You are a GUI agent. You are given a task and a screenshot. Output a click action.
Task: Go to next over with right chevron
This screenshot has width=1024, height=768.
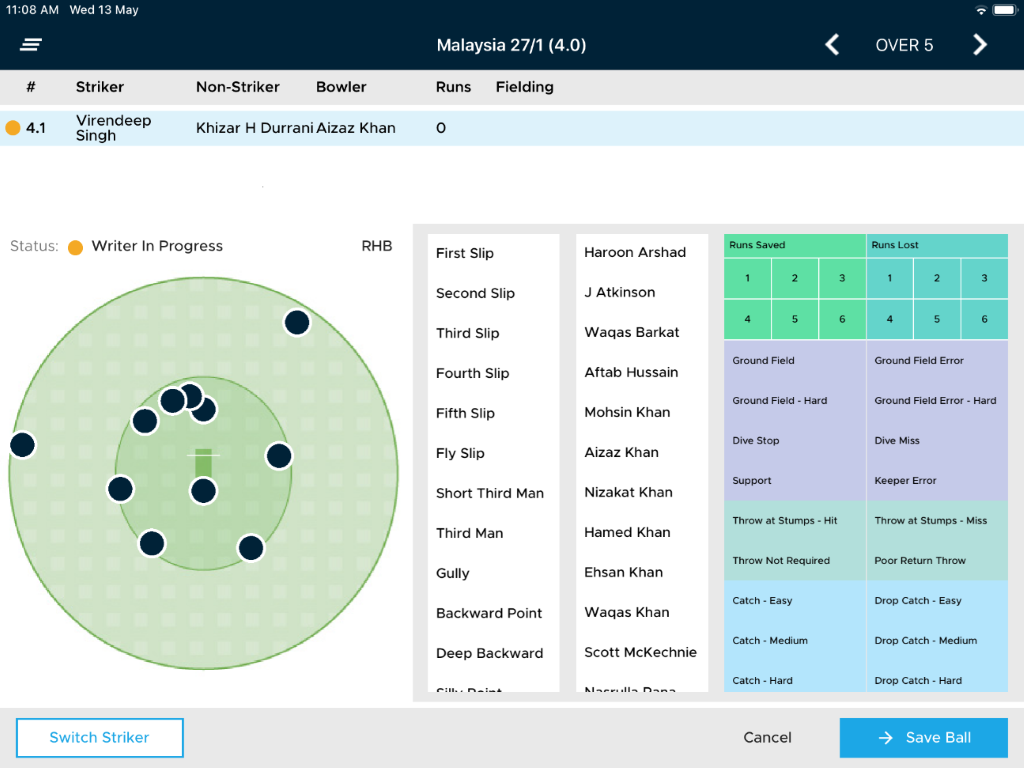click(980, 45)
